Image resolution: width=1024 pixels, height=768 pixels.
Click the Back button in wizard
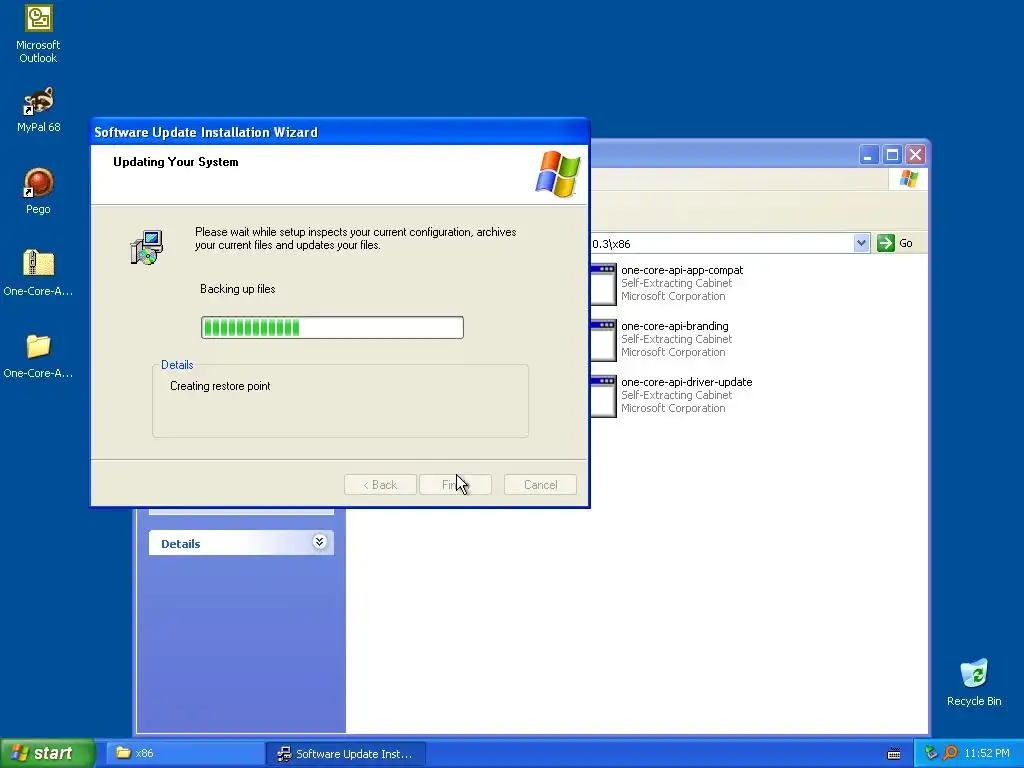380,485
